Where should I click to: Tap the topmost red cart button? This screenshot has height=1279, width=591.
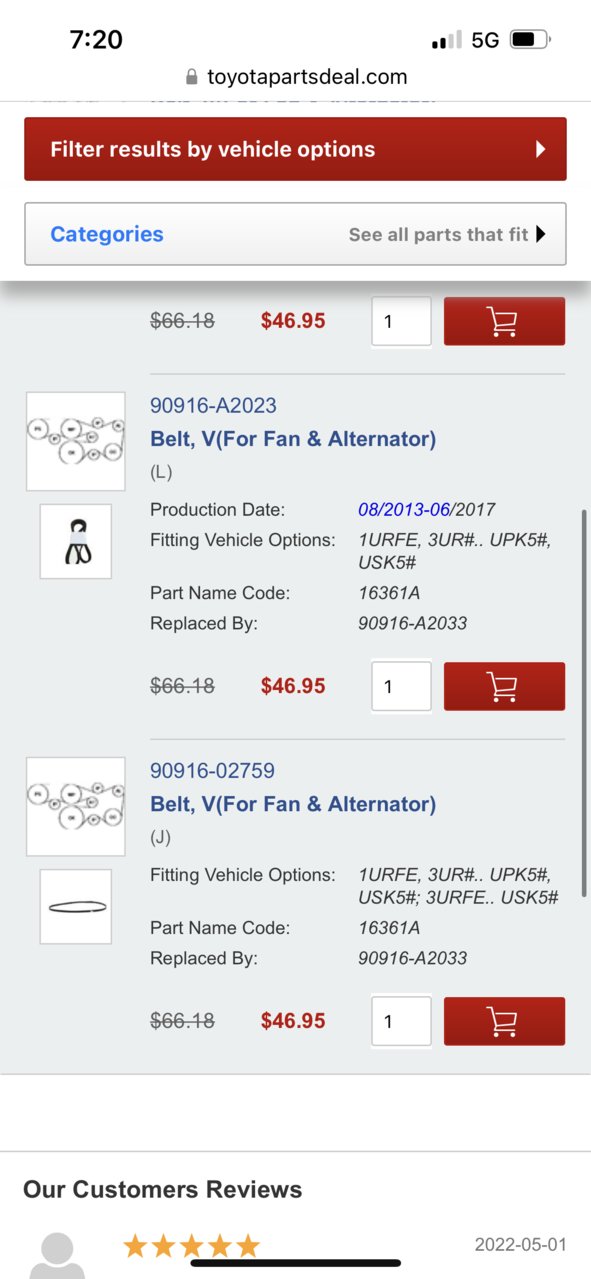click(504, 321)
